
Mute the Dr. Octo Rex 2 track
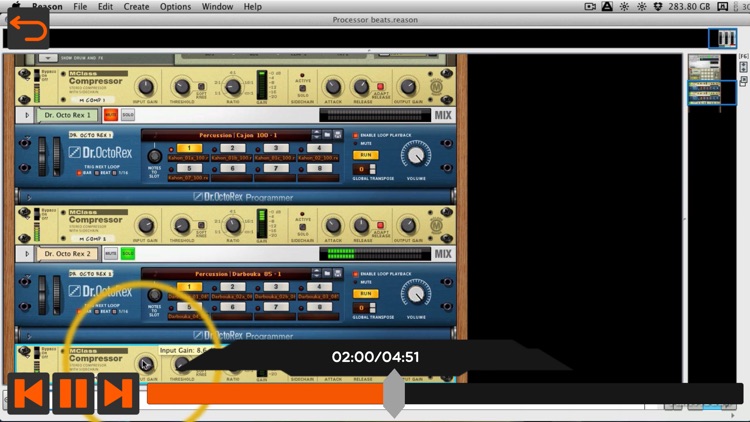tap(111, 254)
